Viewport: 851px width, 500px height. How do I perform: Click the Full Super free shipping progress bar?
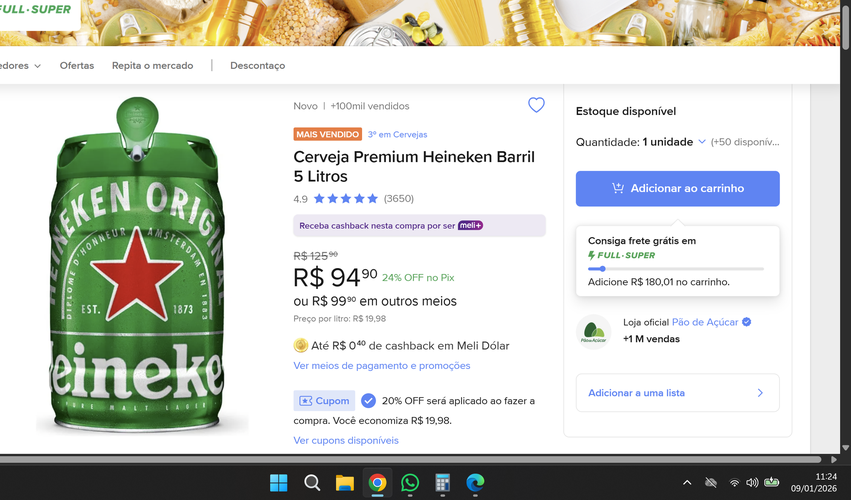point(676,269)
